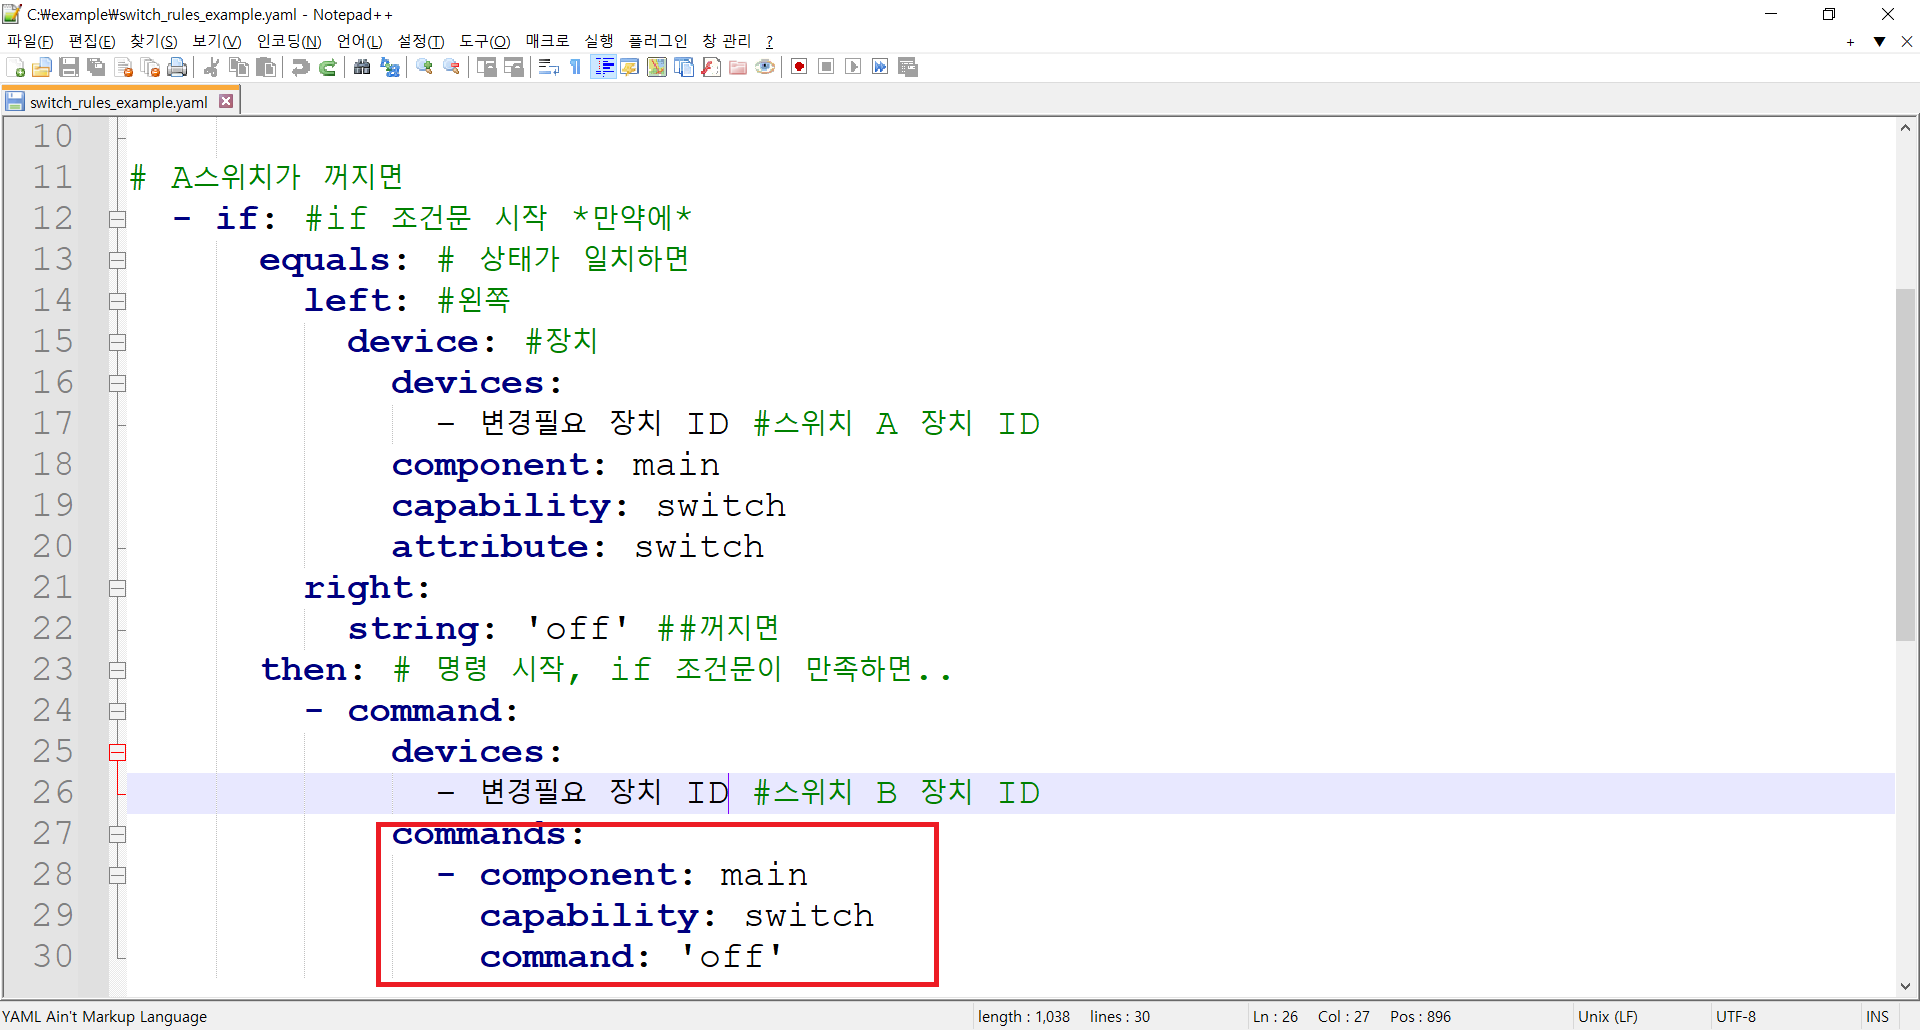Click the macro Playback icon
Image resolution: width=1920 pixels, height=1030 pixels.
[x=853, y=67]
